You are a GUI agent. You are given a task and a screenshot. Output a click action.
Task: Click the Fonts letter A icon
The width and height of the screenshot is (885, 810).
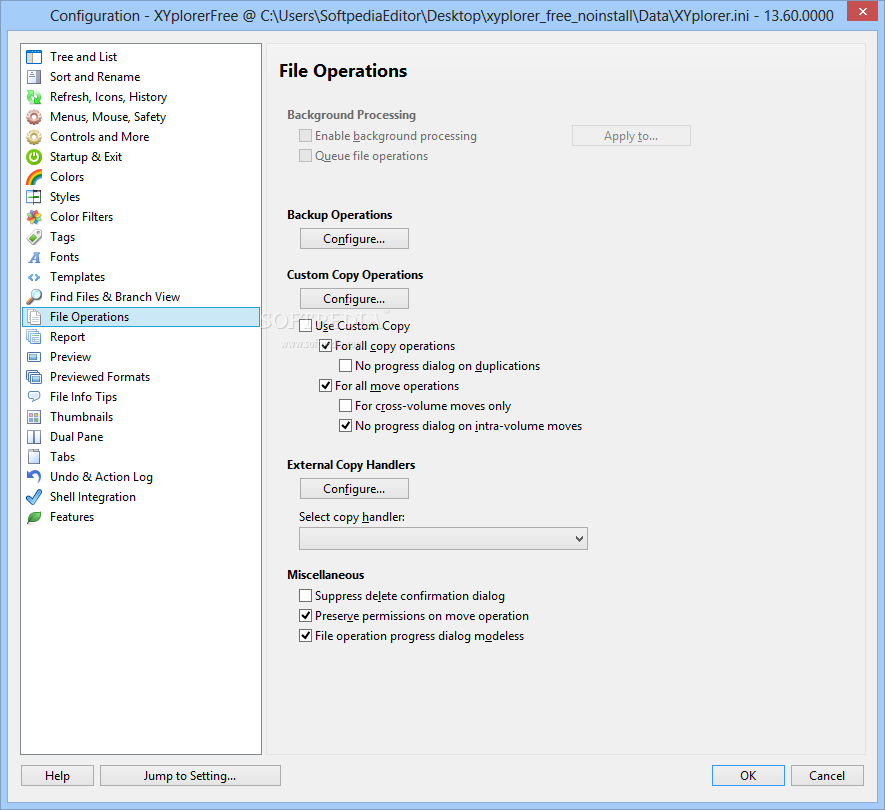pos(34,257)
